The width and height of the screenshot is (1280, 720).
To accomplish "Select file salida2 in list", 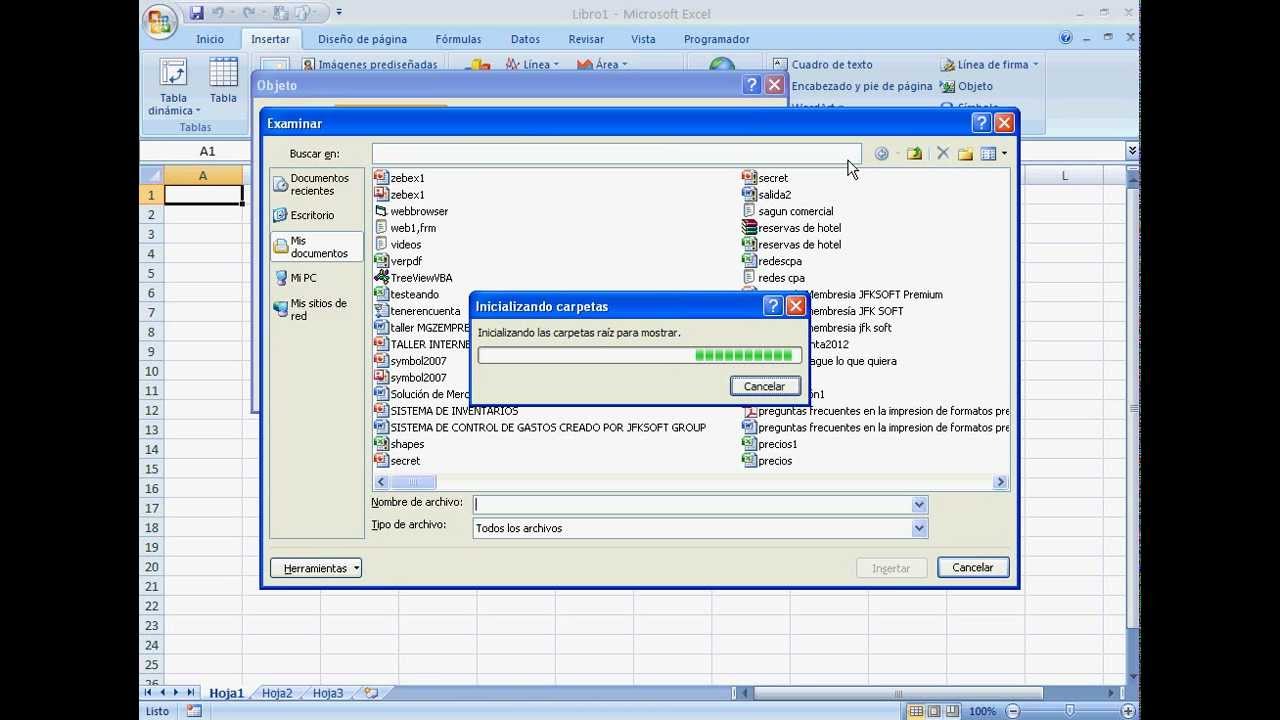I will click(x=767, y=195).
